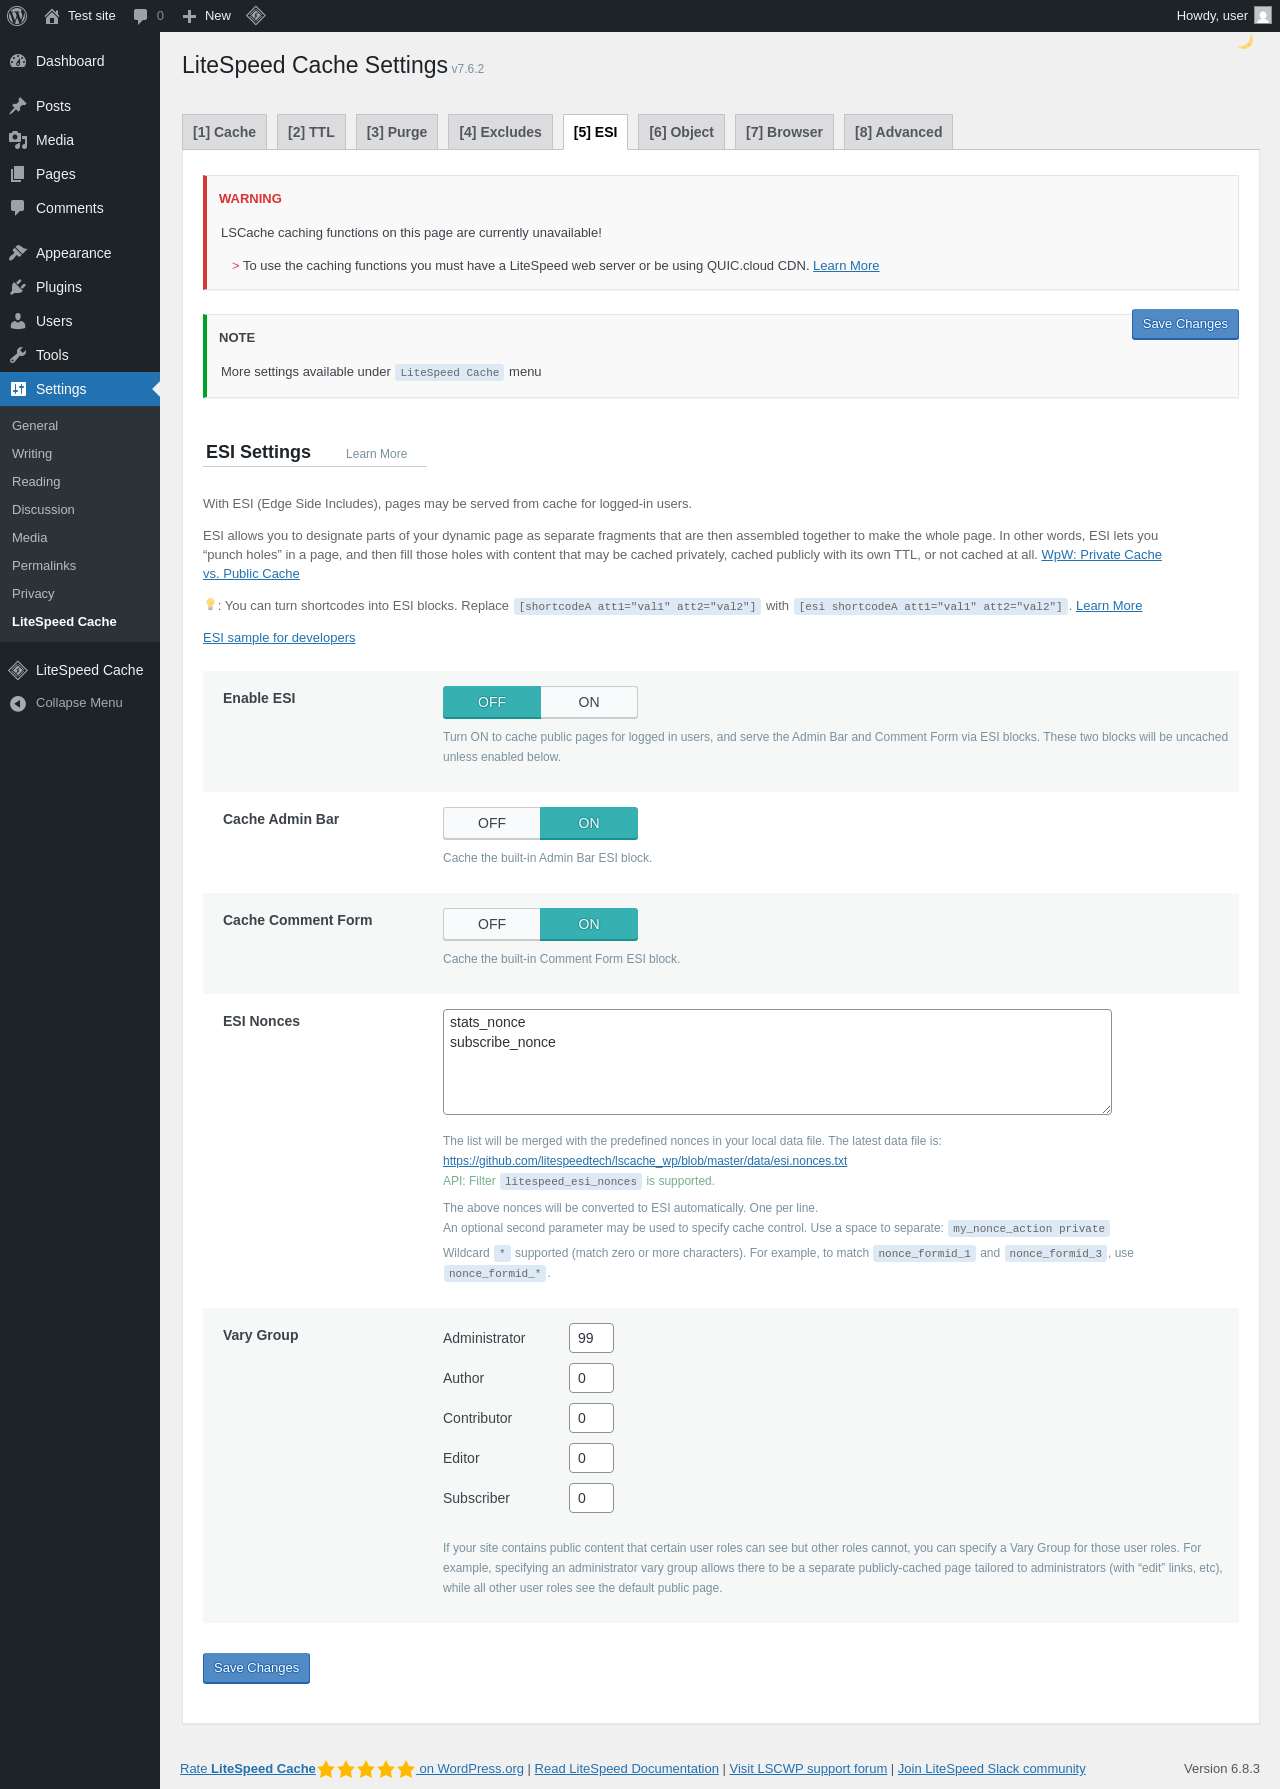This screenshot has width=1280, height=1789.
Task: Select ON for Cache Admin Bar
Action: 589,823
